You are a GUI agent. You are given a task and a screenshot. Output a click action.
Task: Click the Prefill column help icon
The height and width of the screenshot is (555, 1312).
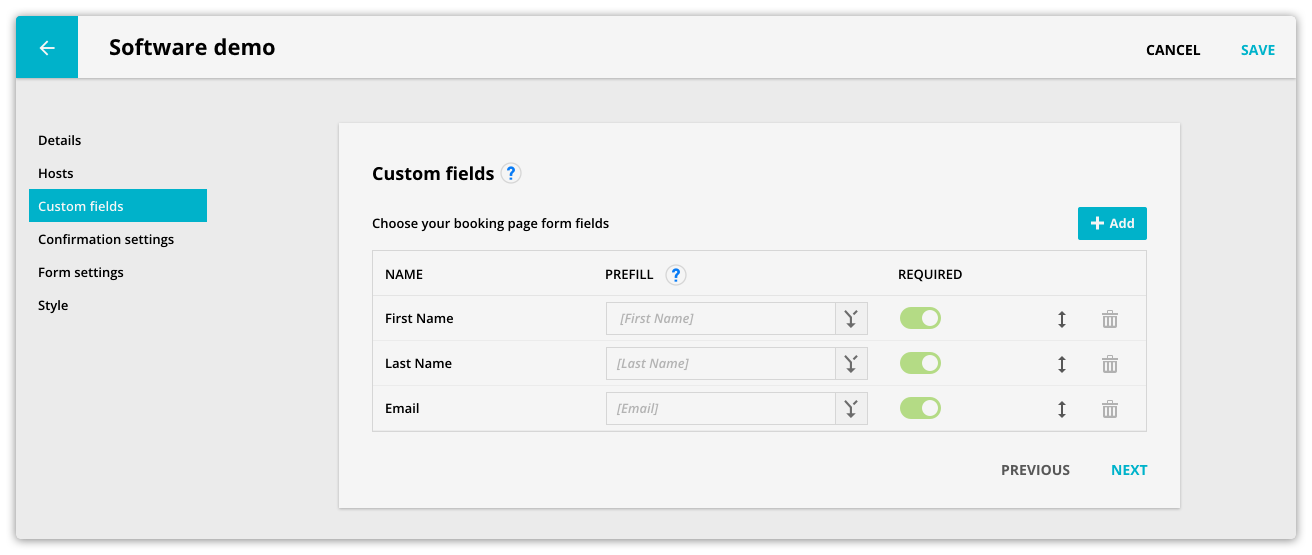pos(676,274)
